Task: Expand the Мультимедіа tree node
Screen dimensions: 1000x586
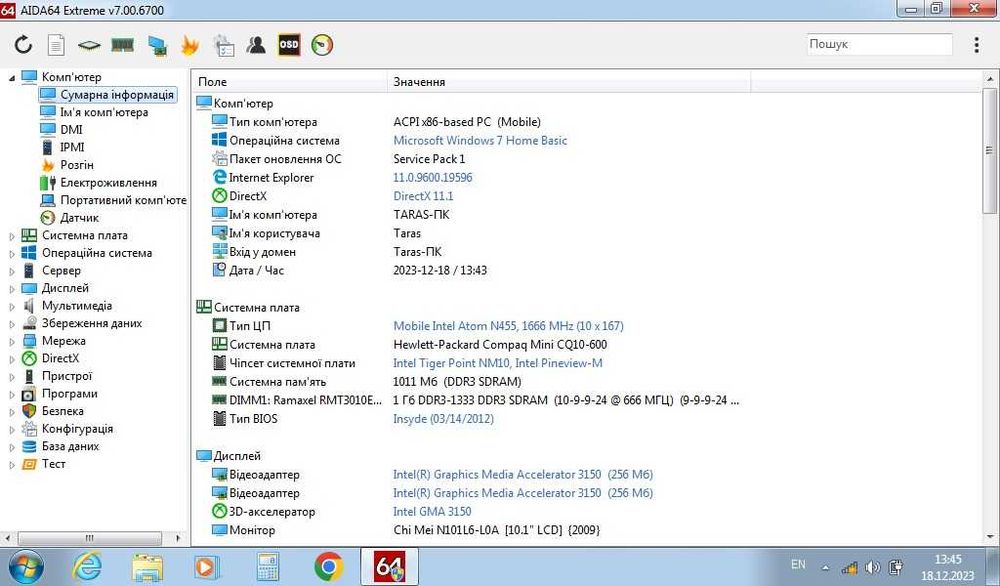Action: click(11, 307)
